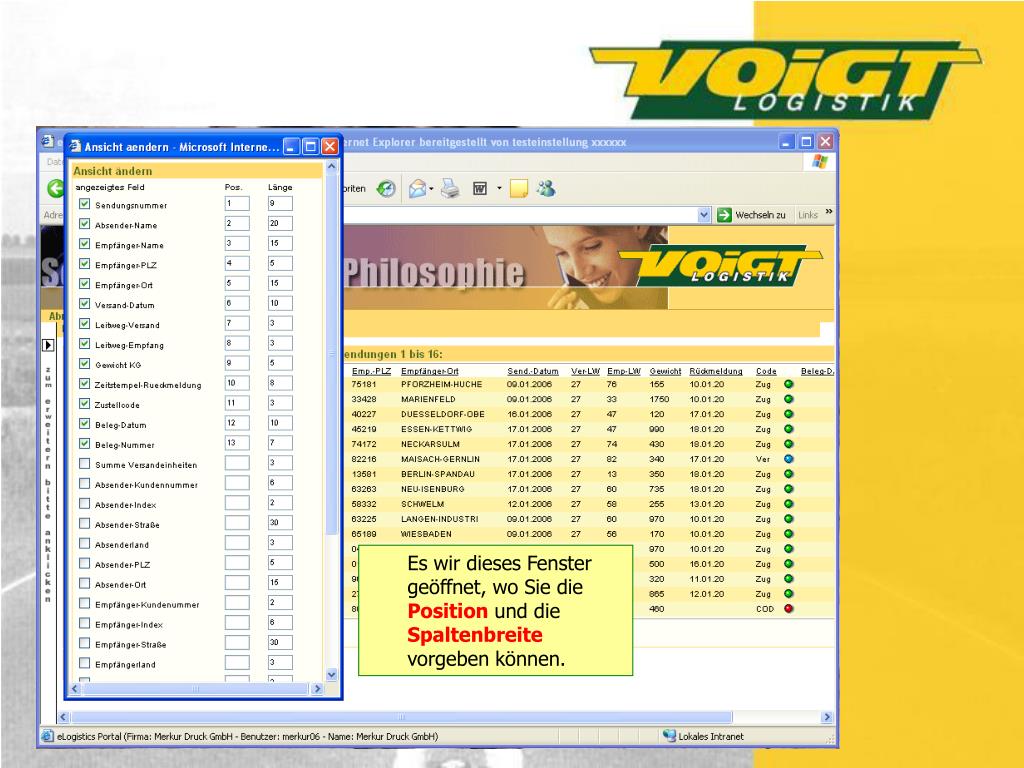Viewport: 1024px width, 768px height.
Task: Uncheck the Versand-Datum checkbox
Action: click(84, 304)
